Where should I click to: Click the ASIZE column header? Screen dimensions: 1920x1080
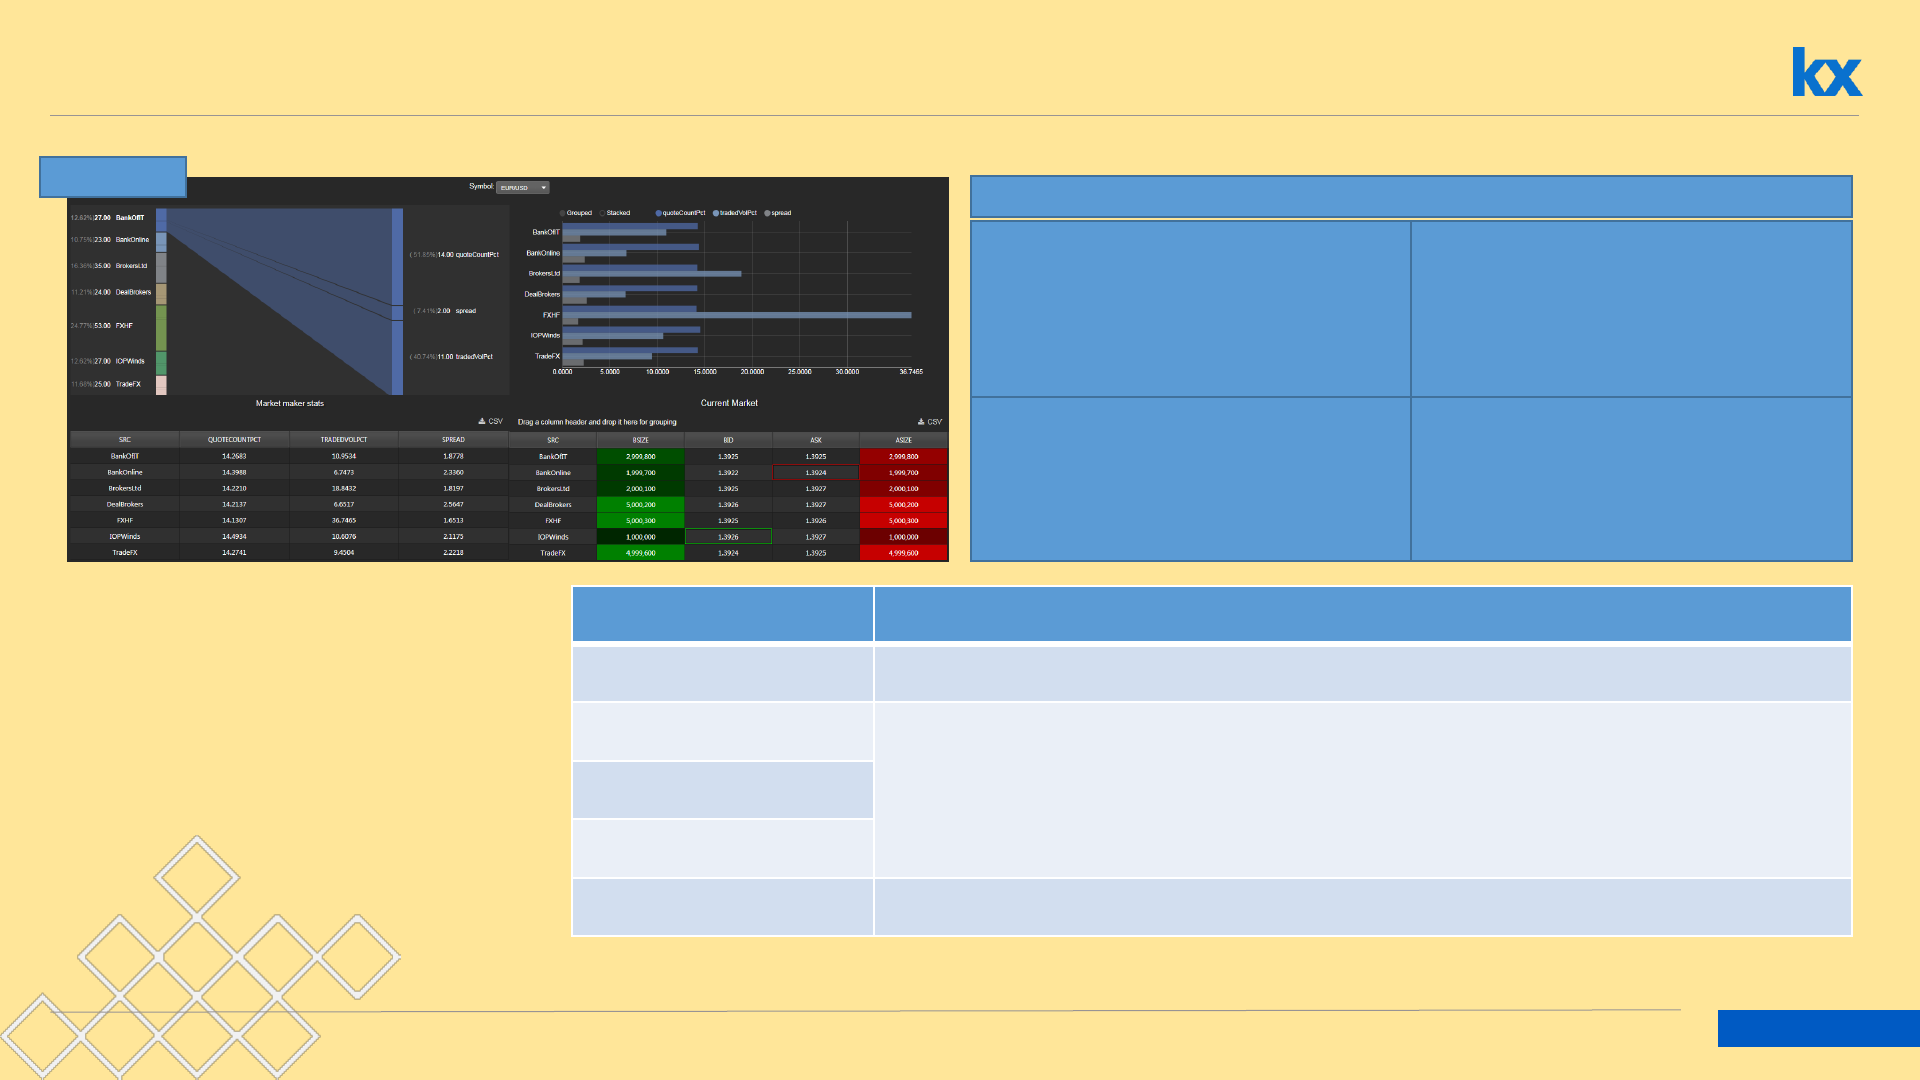pos(903,440)
